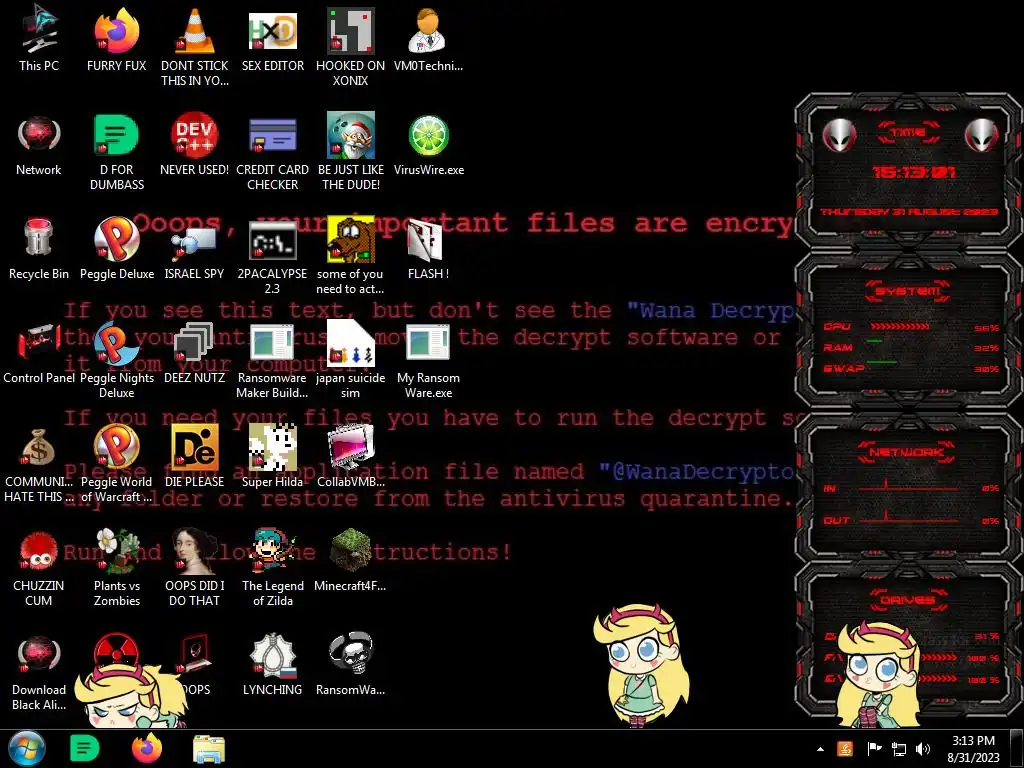Open the D FOR DUMBASS green icon
The image size is (1024, 768).
coord(117,152)
